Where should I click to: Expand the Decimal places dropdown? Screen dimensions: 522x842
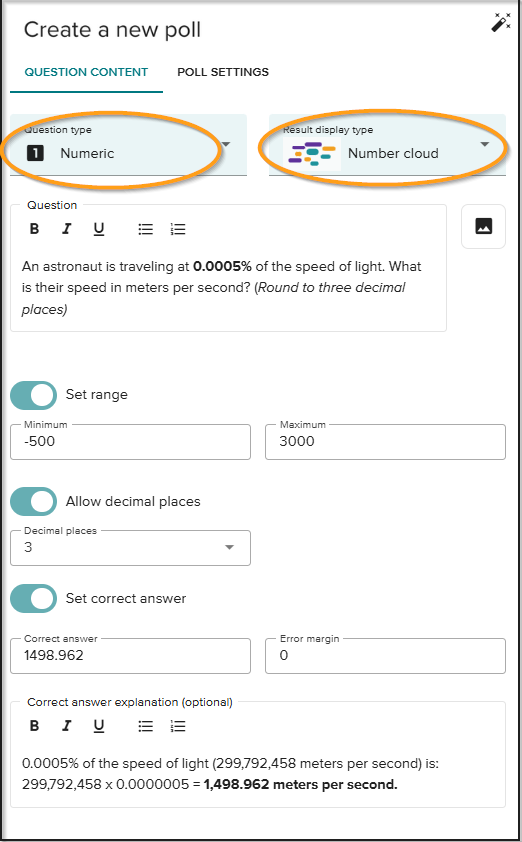[x=130, y=548]
